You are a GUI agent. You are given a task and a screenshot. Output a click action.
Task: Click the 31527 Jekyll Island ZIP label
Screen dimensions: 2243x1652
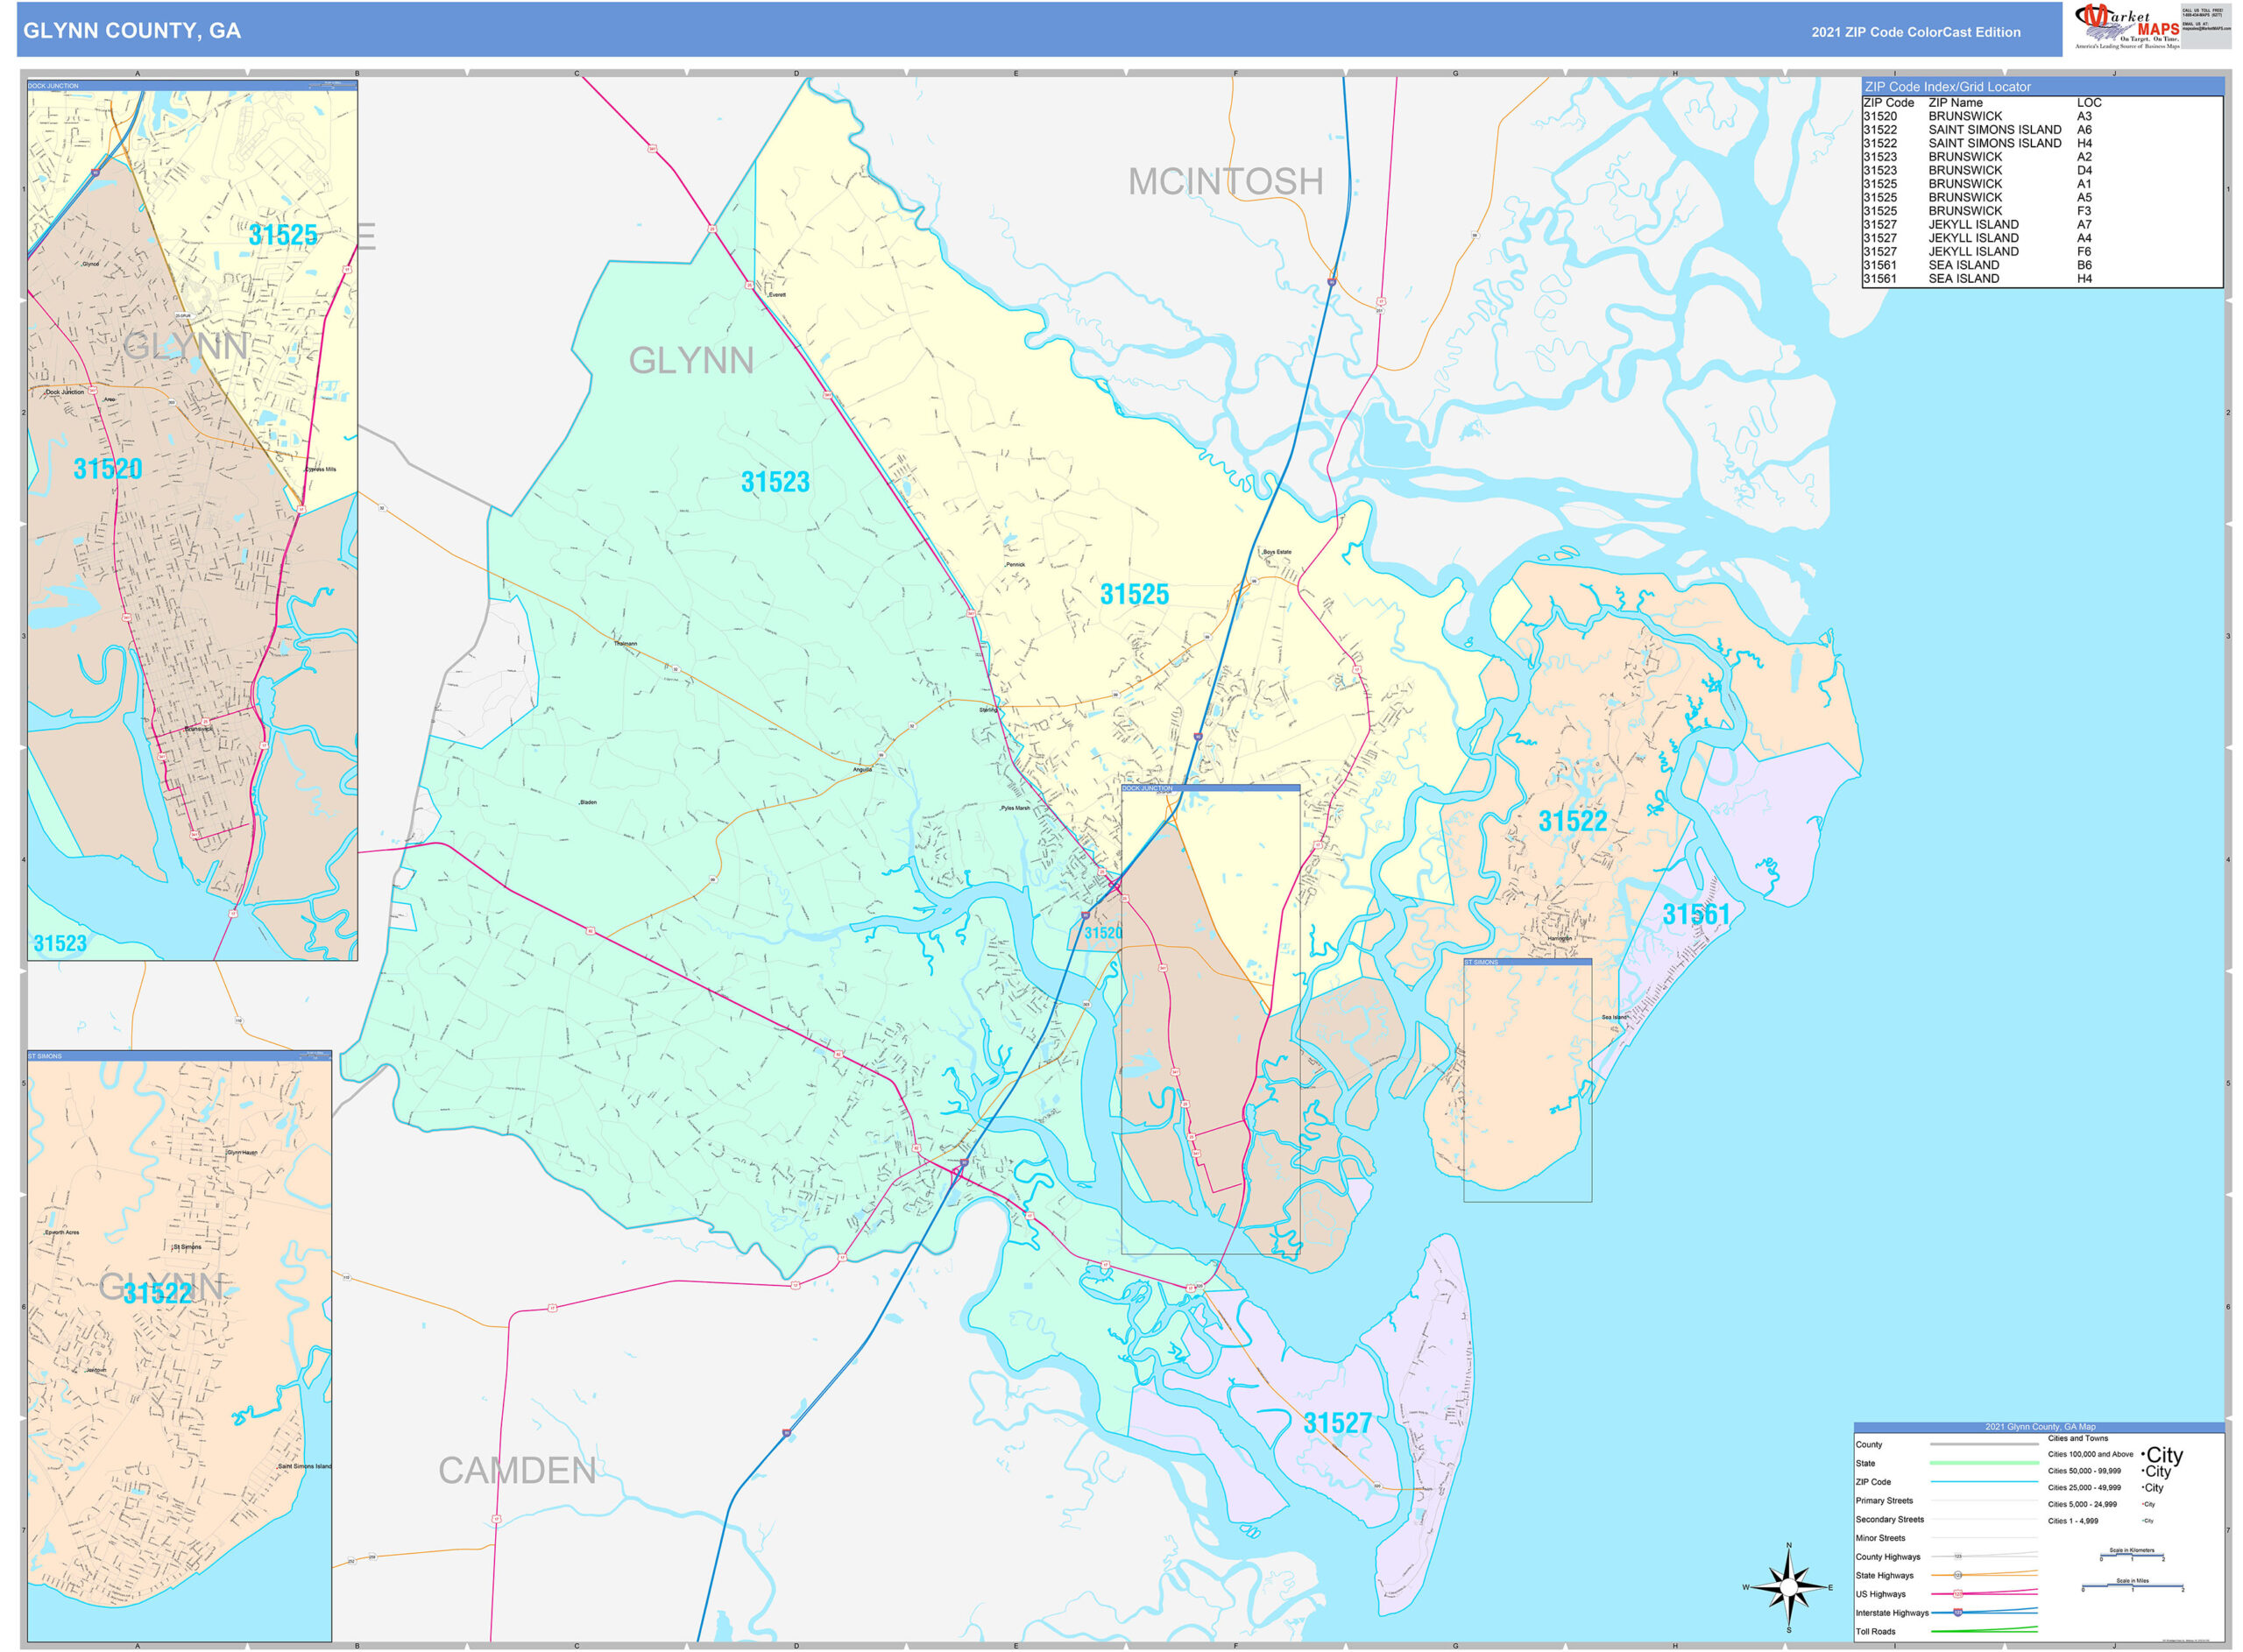click(1336, 1423)
